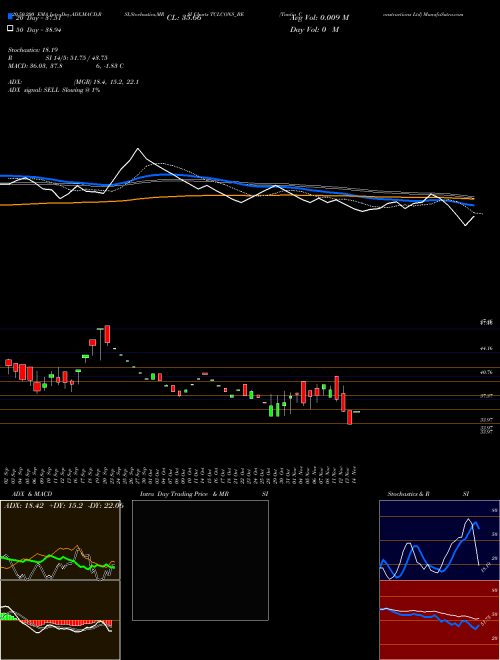Click the 37.37 price axis label
This screenshot has height=660, width=500.
tap(486, 396)
